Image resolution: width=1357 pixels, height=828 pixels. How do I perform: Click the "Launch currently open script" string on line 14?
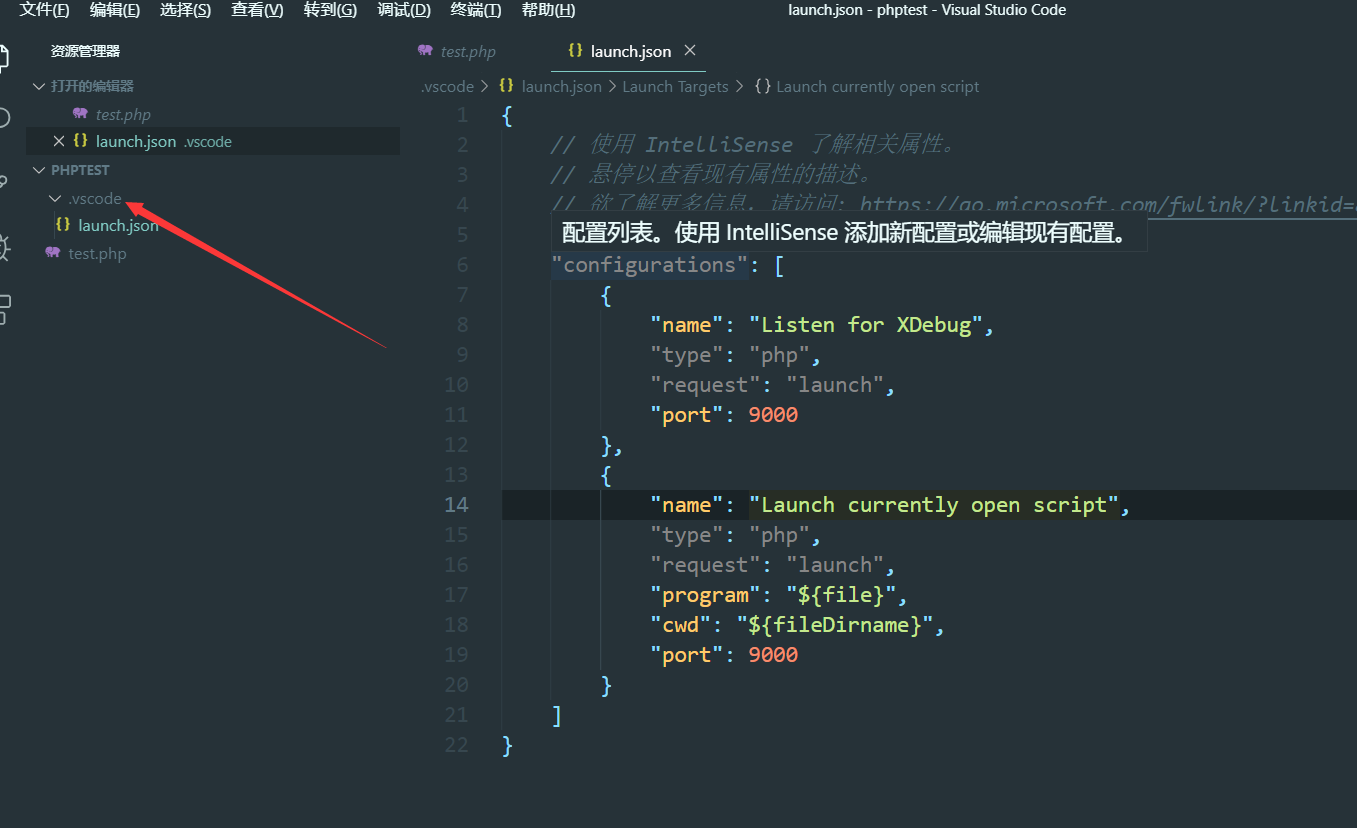[934, 504]
